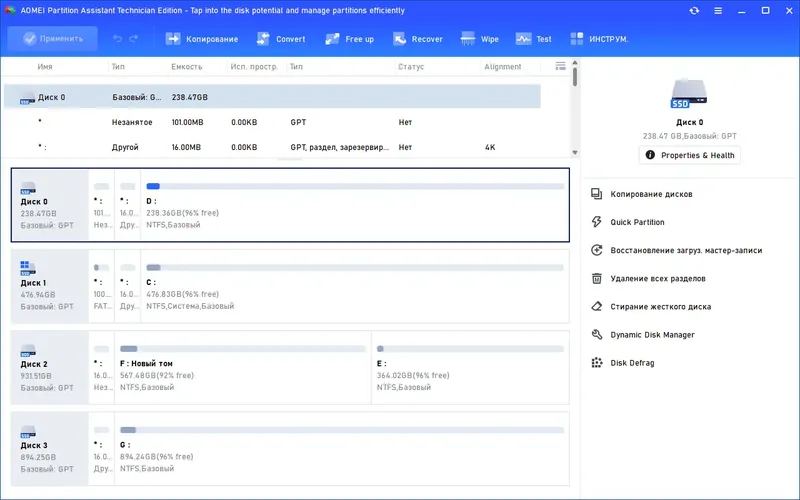Image resolution: width=800 pixels, height=500 pixels.
Task: Click the Quick Partition option
Action: (x=637, y=222)
